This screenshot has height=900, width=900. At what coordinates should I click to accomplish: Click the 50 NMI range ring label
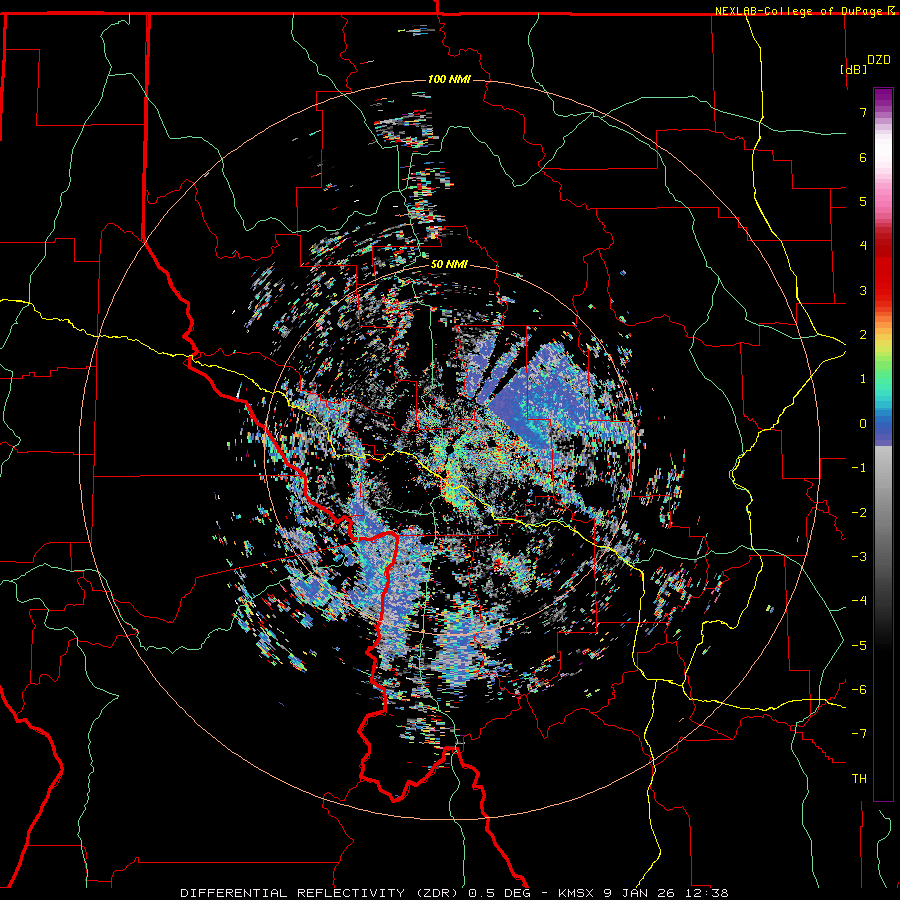pos(449,265)
